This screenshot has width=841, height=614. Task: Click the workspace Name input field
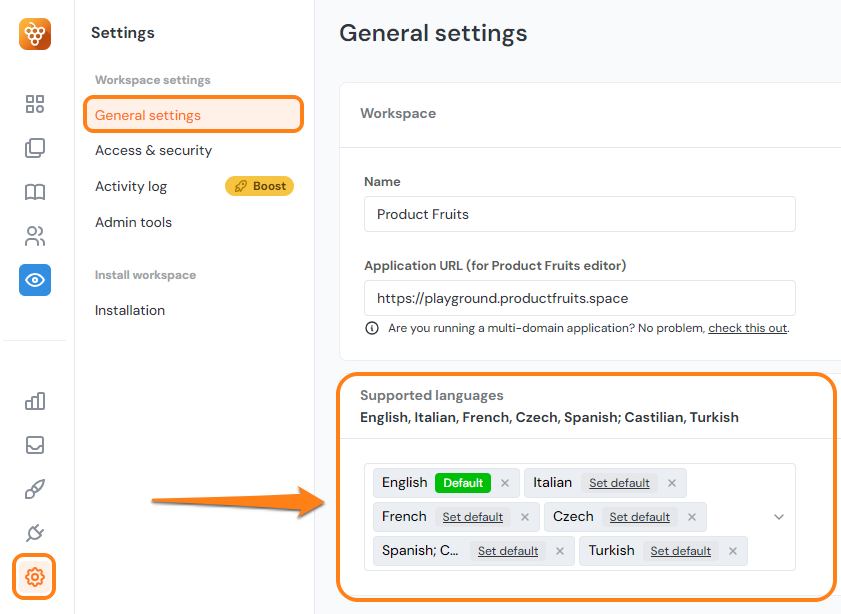pos(579,214)
